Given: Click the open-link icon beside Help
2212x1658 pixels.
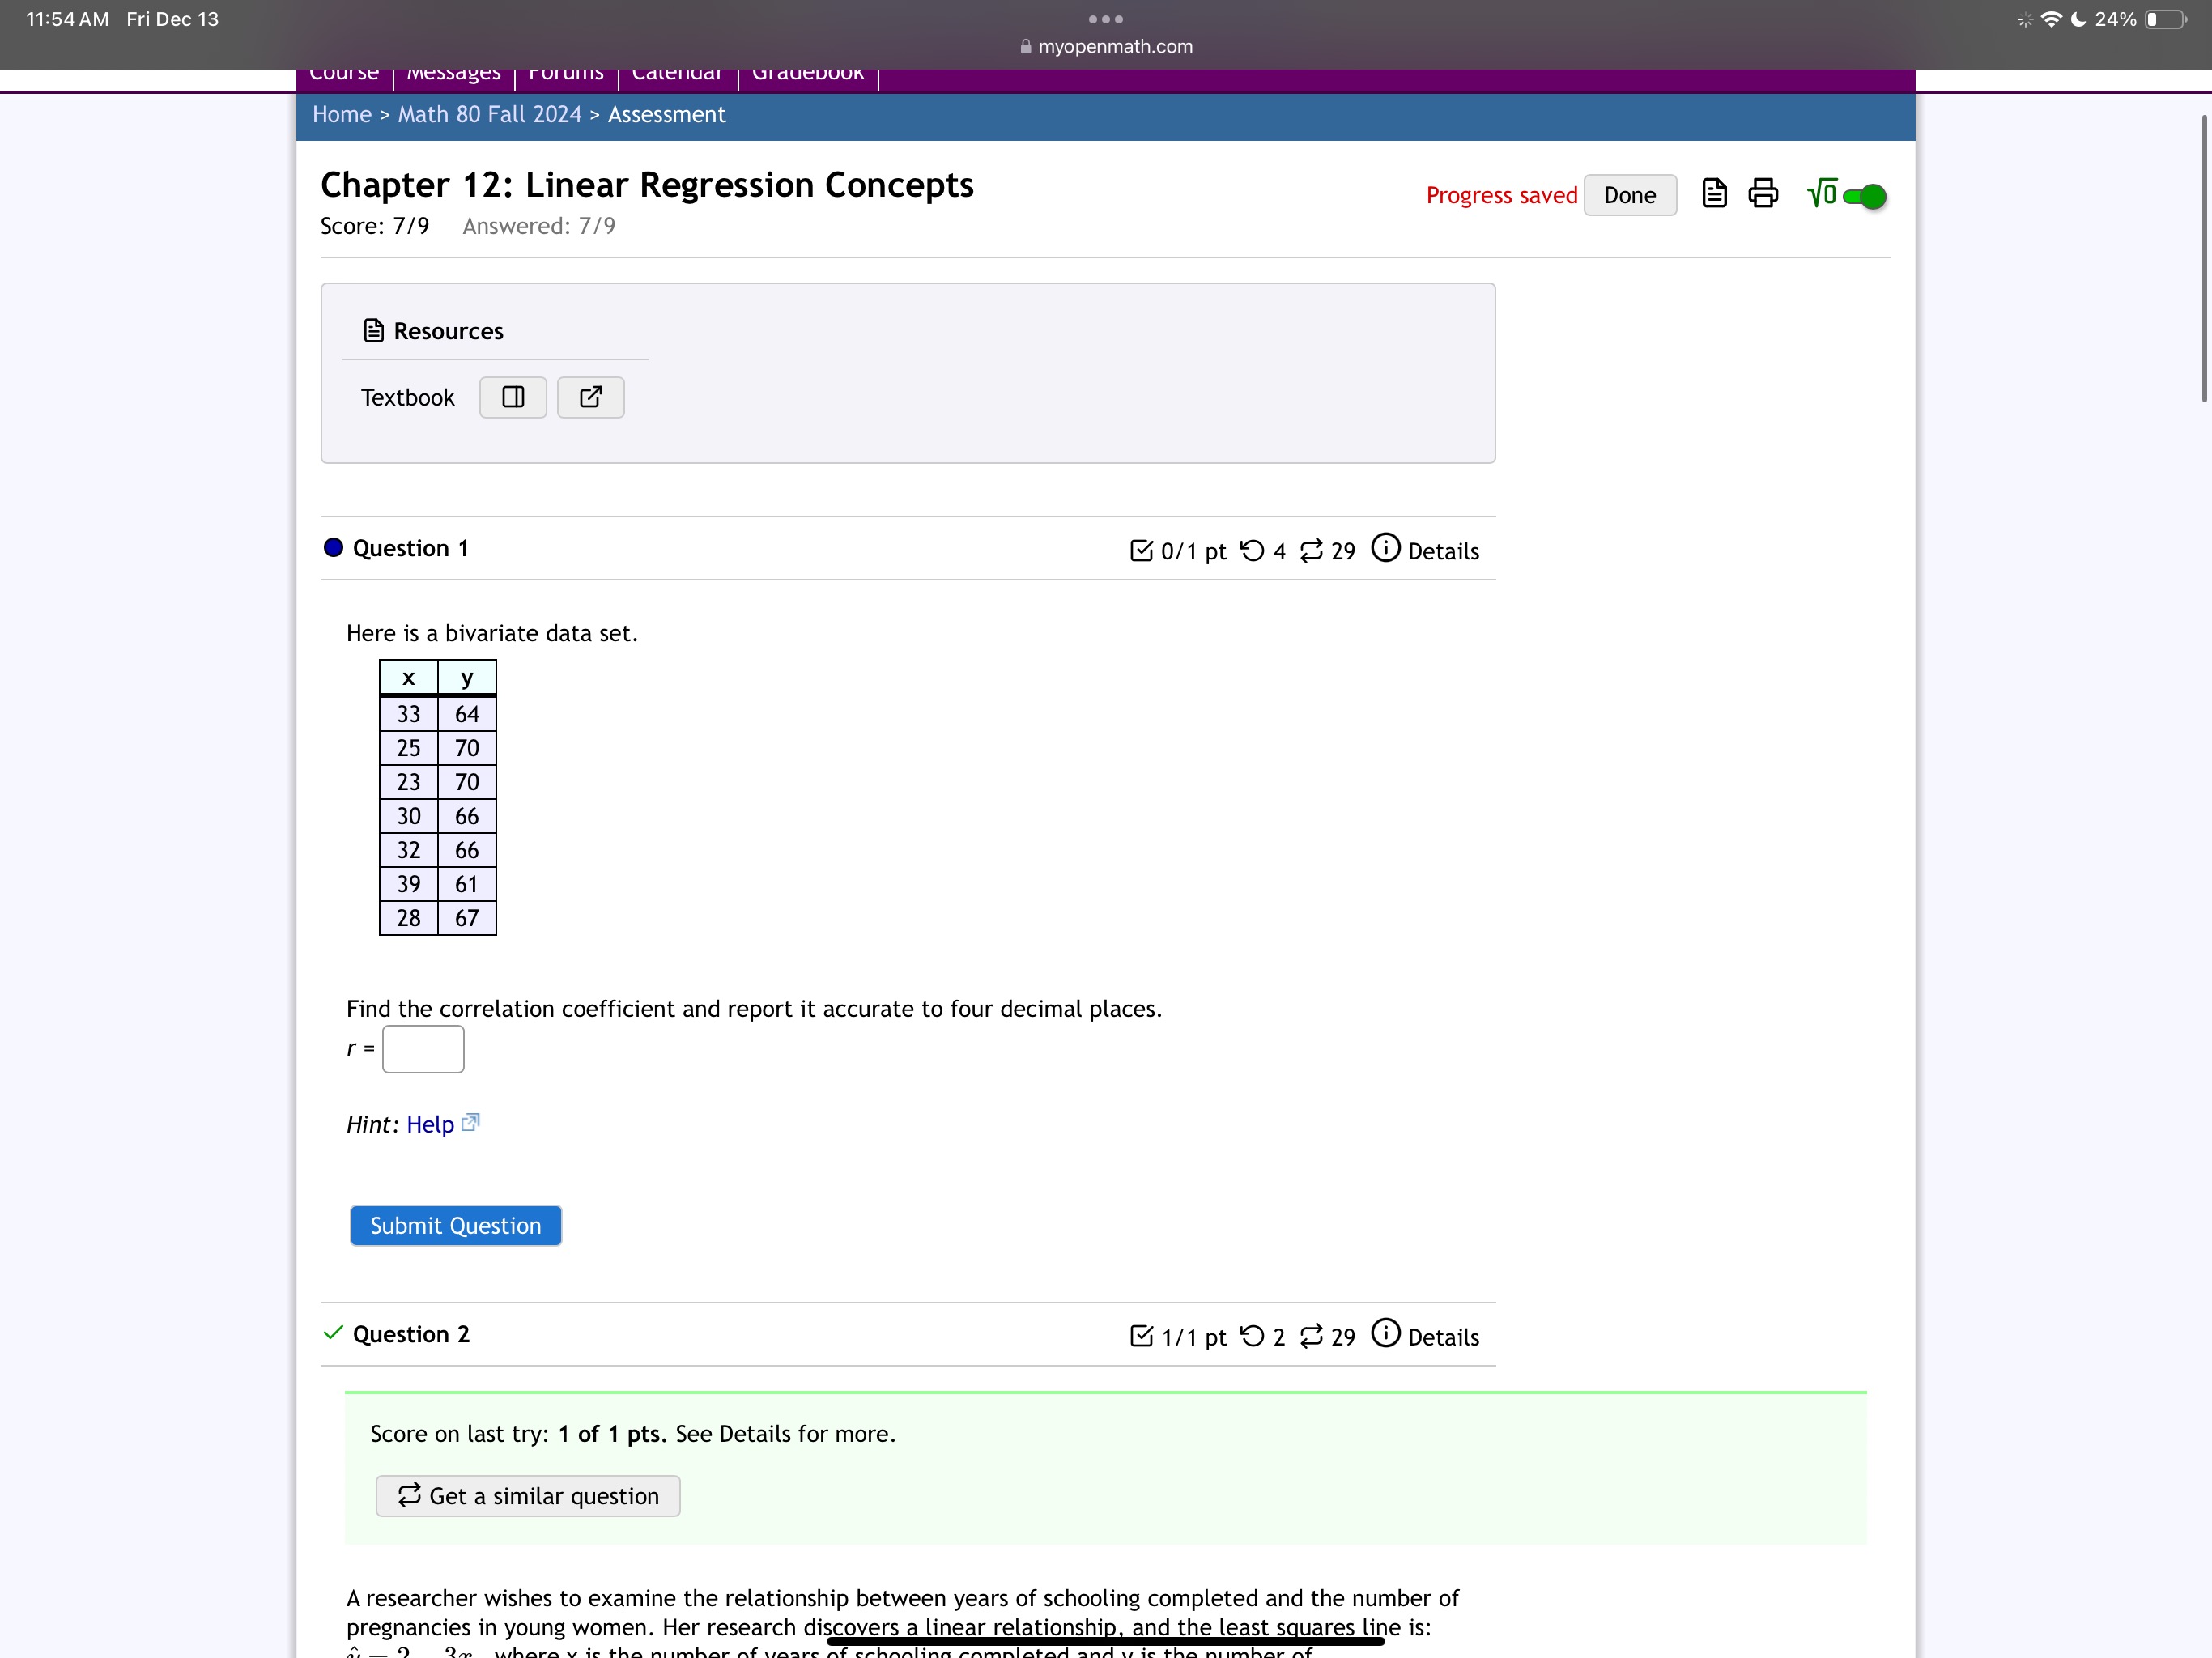Looking at the screenshot, I should 471,1122.
